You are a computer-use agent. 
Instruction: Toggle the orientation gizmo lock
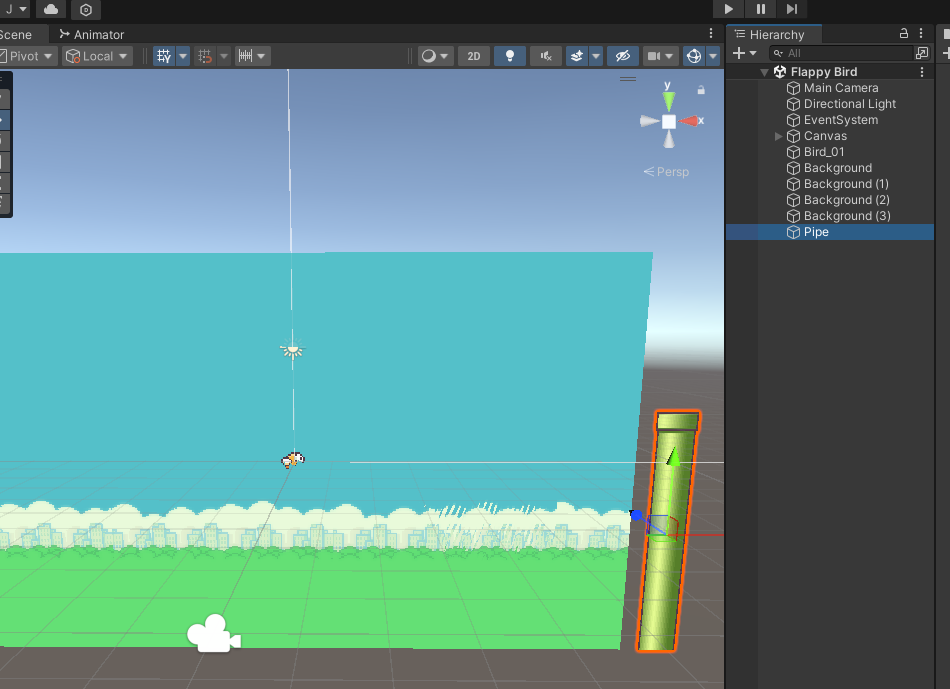click(701, 90)
